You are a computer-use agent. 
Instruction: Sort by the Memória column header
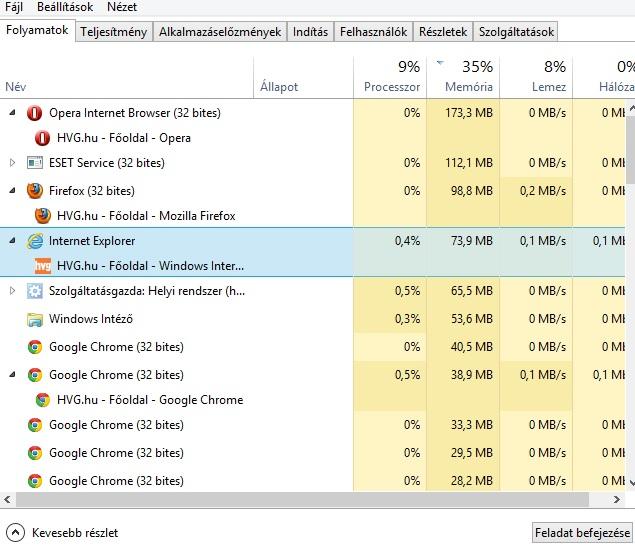[x=463, y=77]
